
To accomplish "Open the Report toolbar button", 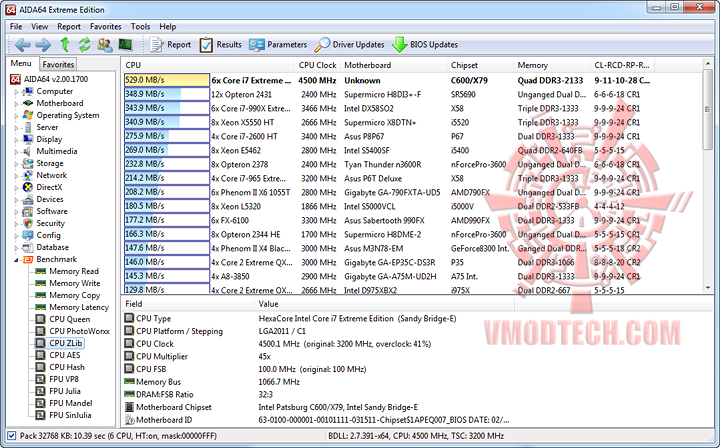I will pyautogui.click(x=170, y=45).
